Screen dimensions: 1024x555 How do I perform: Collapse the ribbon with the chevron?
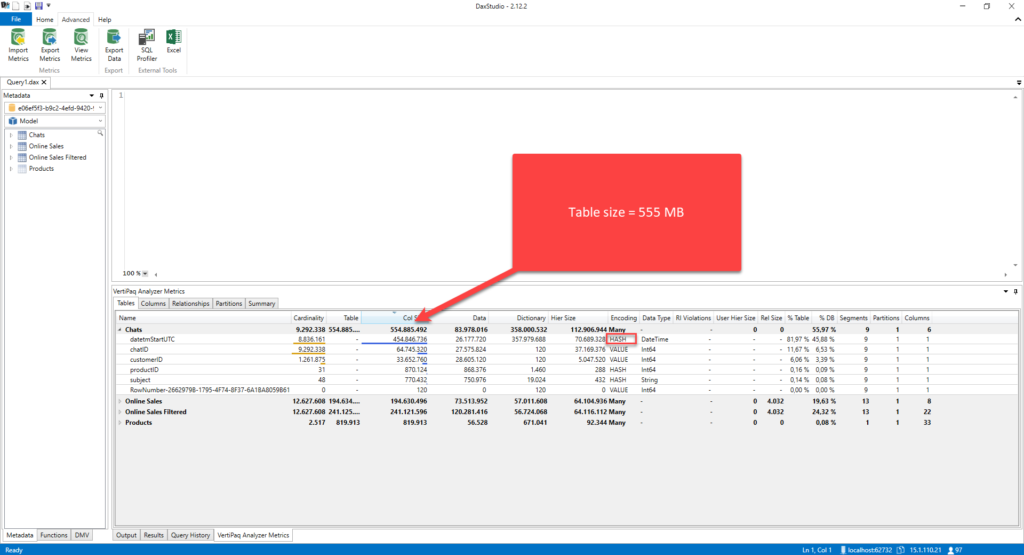click(1017, 20)
